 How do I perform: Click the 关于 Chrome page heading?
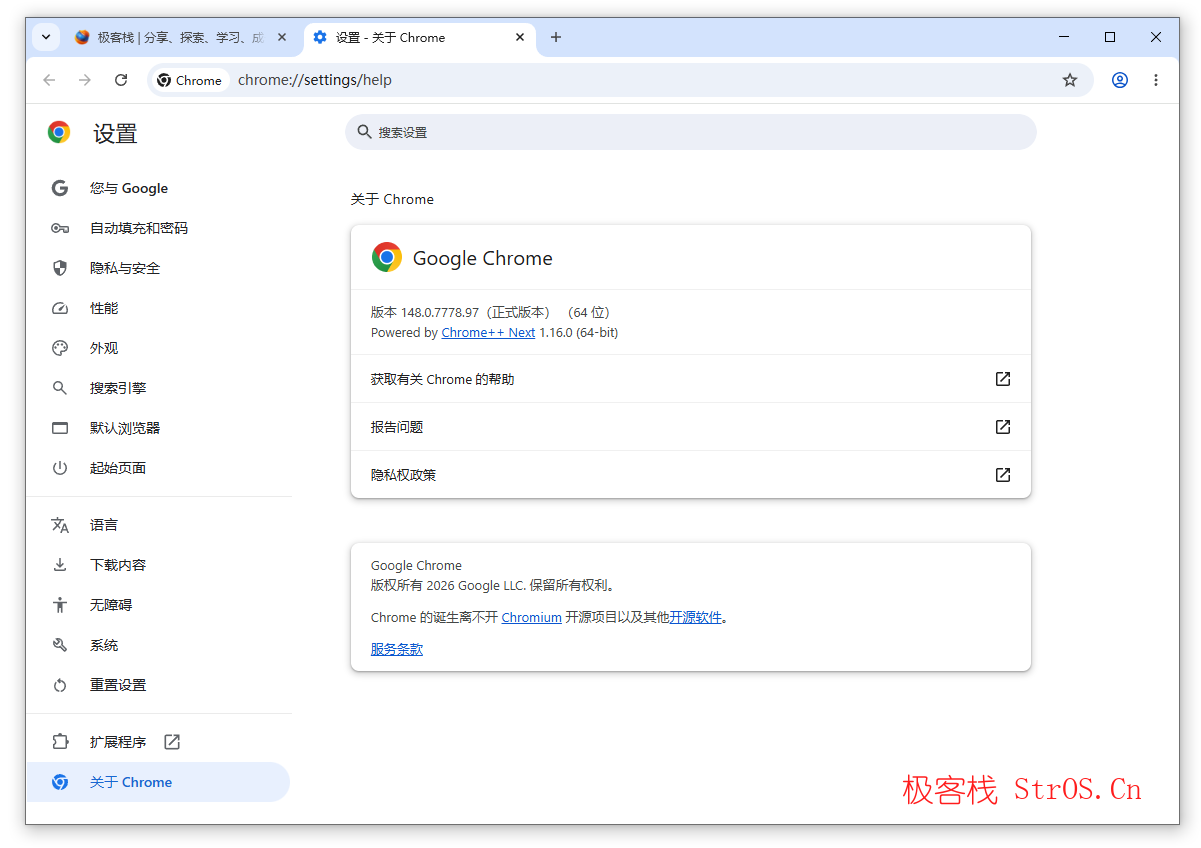click(392, 199)
